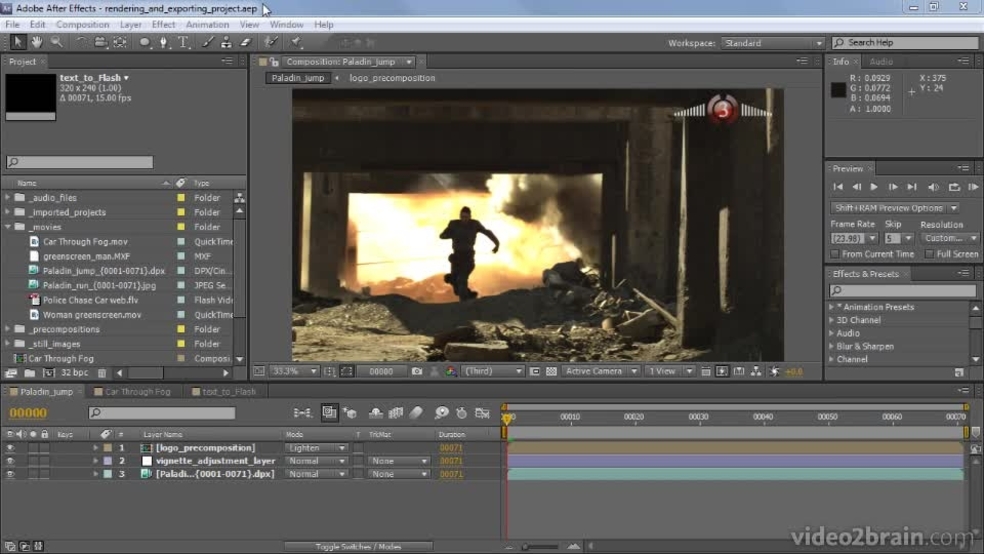
Task: Open the Animation menu
Action: pyautogui.click(x=207, y=24)
